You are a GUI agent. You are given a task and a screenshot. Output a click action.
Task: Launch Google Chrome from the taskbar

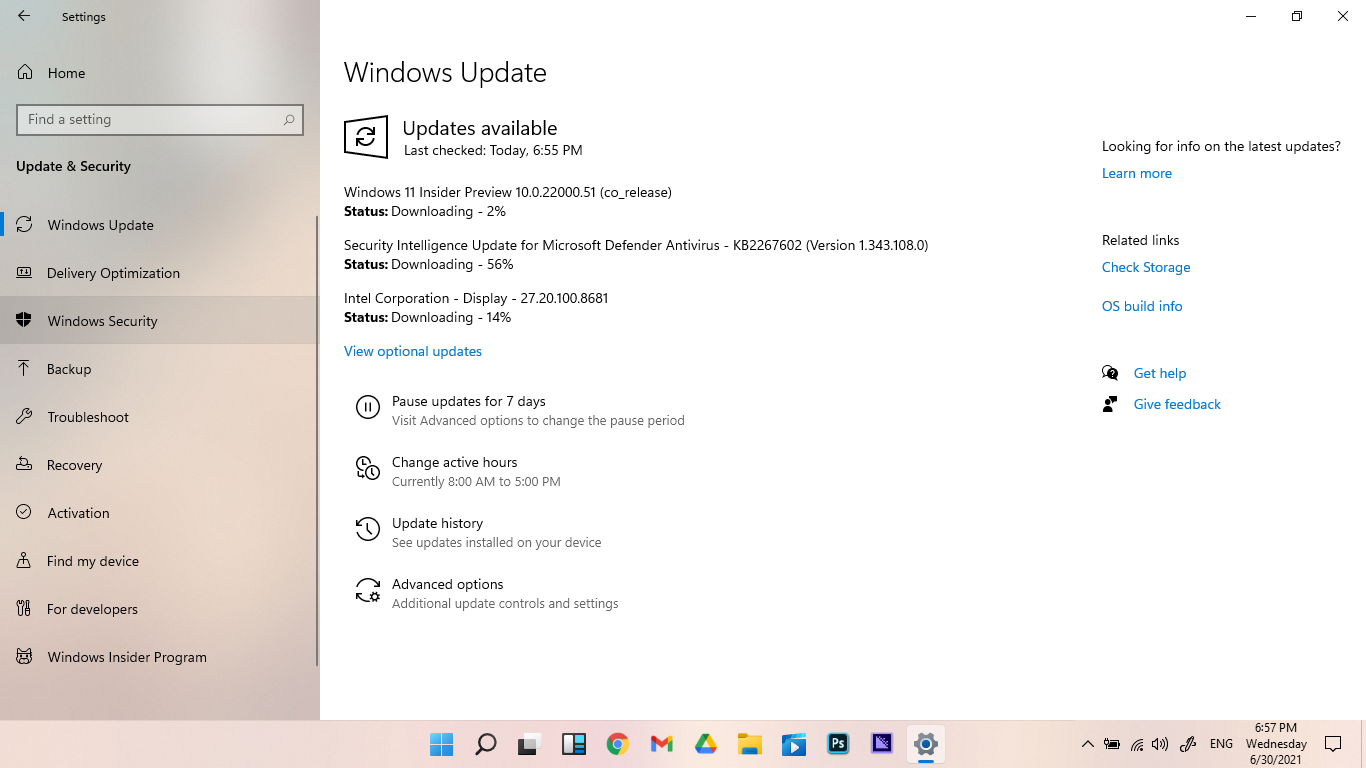[x=617, y=744]
